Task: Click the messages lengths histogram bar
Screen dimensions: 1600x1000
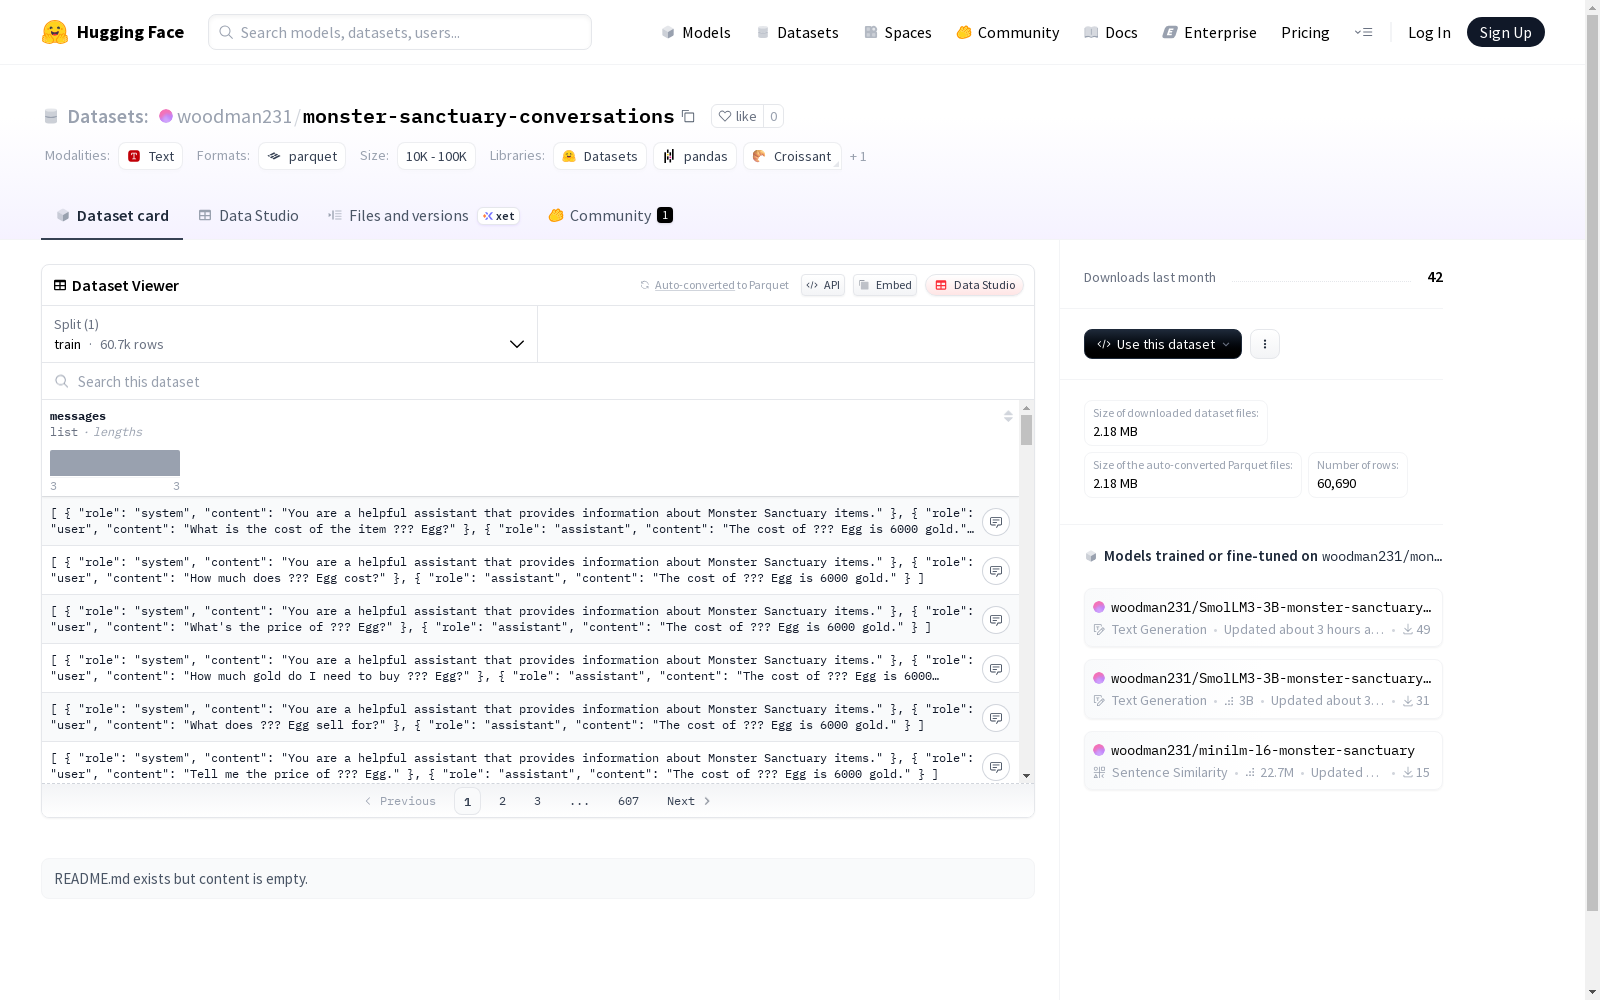Action: pyautogui.click(x=115, y=463)
